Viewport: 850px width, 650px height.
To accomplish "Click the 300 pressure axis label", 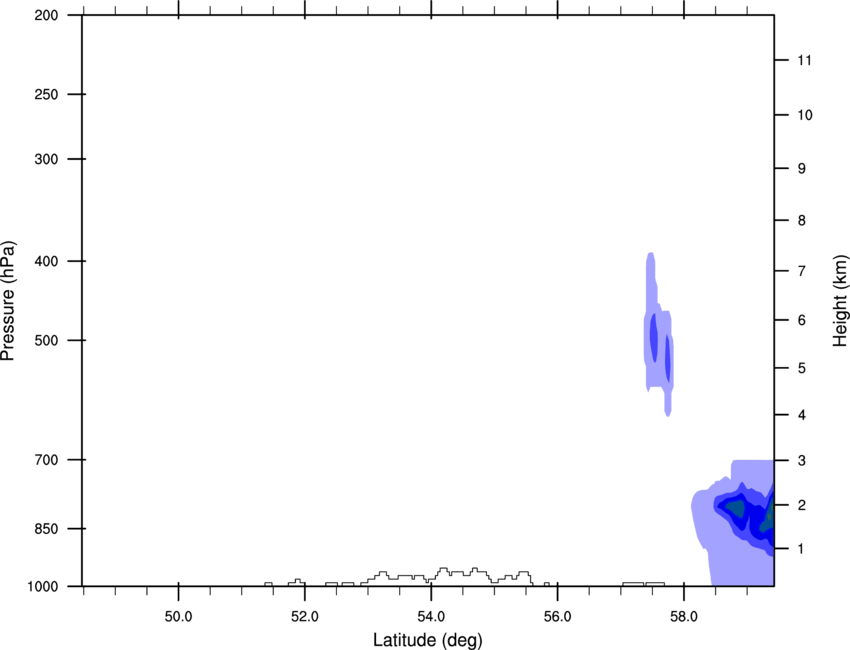I will [46, 159].
